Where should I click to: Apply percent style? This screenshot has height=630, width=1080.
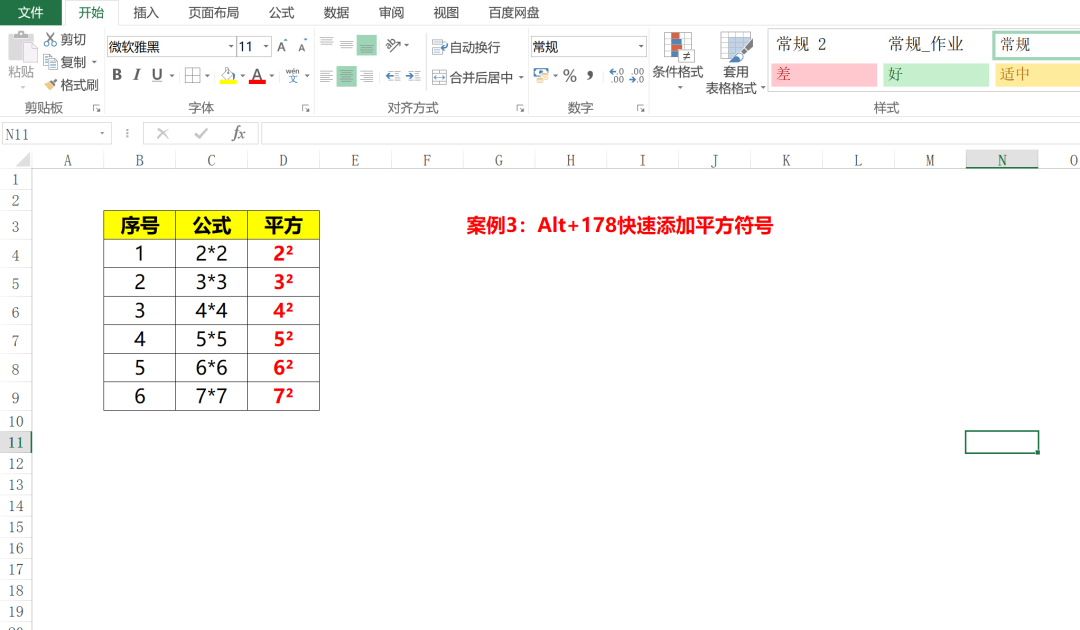(x=570, y=76)
